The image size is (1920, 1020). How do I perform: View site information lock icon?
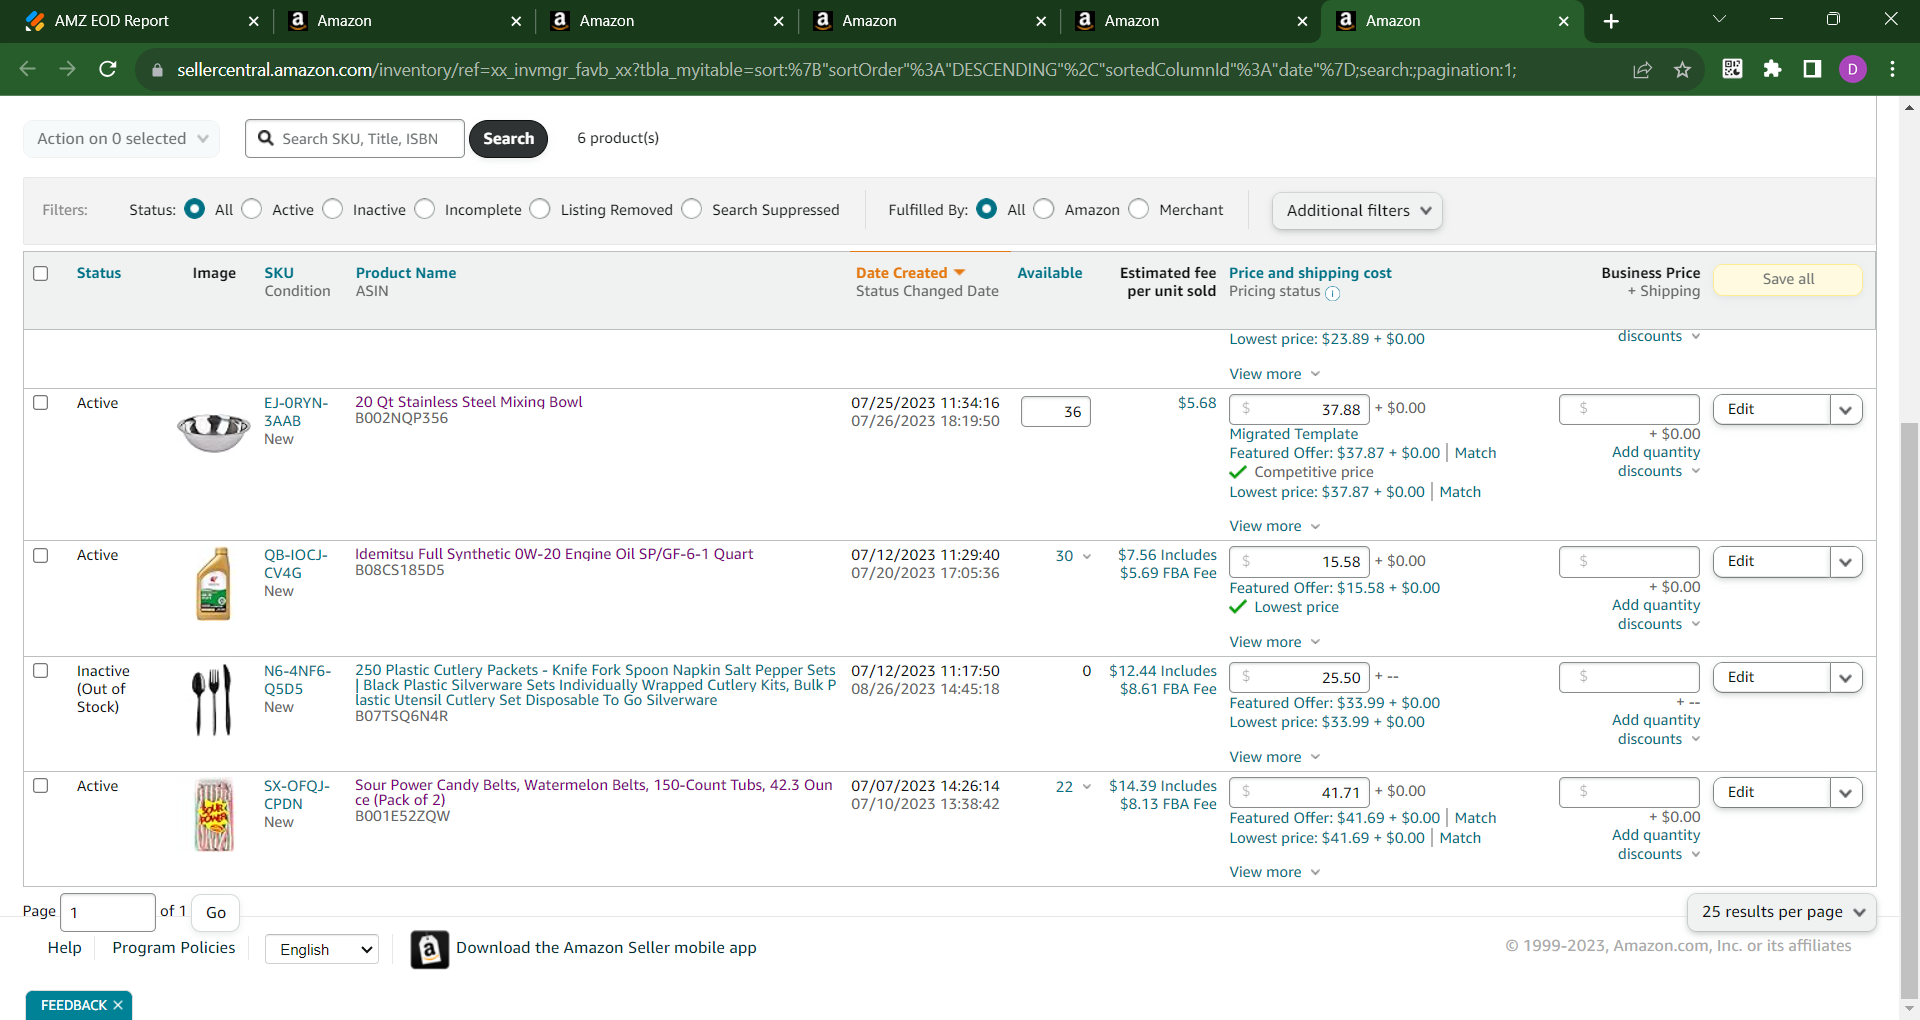click(156, 70)
